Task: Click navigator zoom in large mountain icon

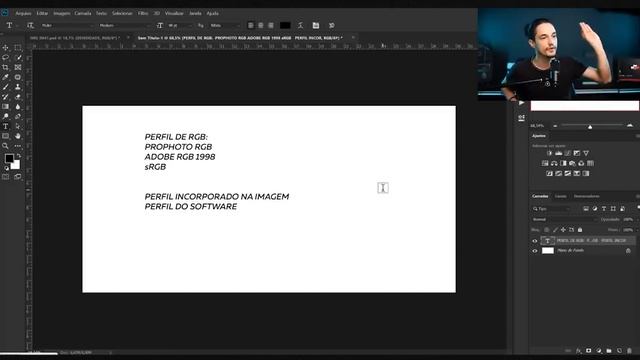Action: [630, 125]
